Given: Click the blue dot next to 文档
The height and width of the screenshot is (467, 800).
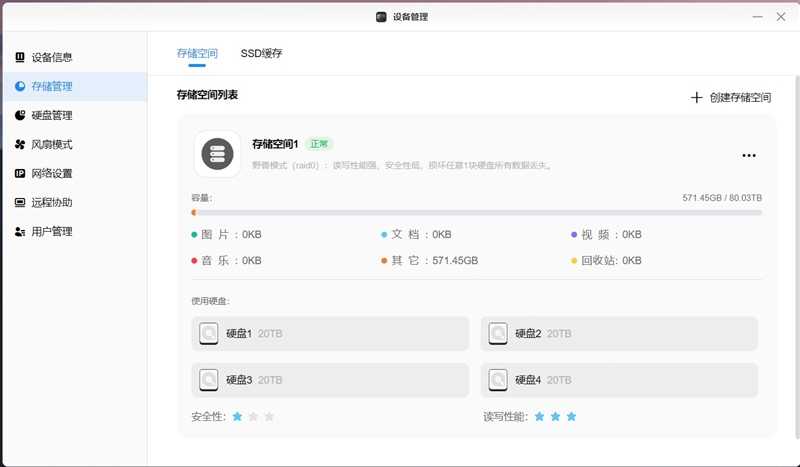Looking at the screenshot, I should point(384,235).
